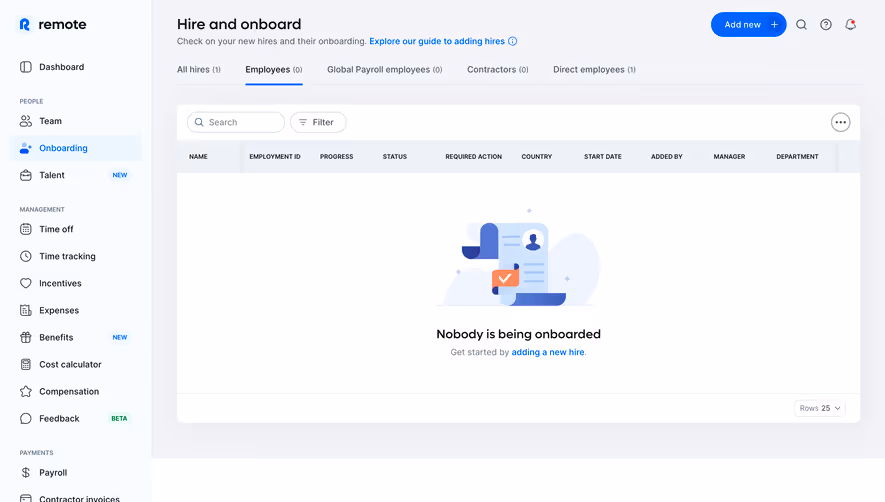This screenshot has height=502, width=885.
Task: Sort by the NAME column header
Action: click(x=198, y=156)
